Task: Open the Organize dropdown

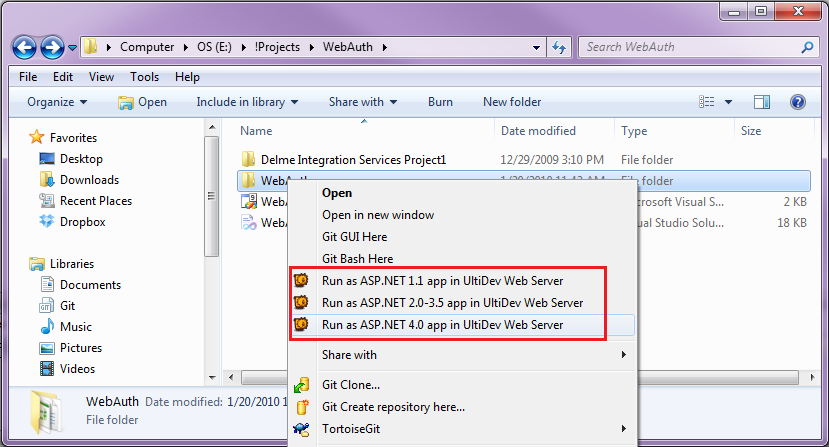Action: point(57,102)
